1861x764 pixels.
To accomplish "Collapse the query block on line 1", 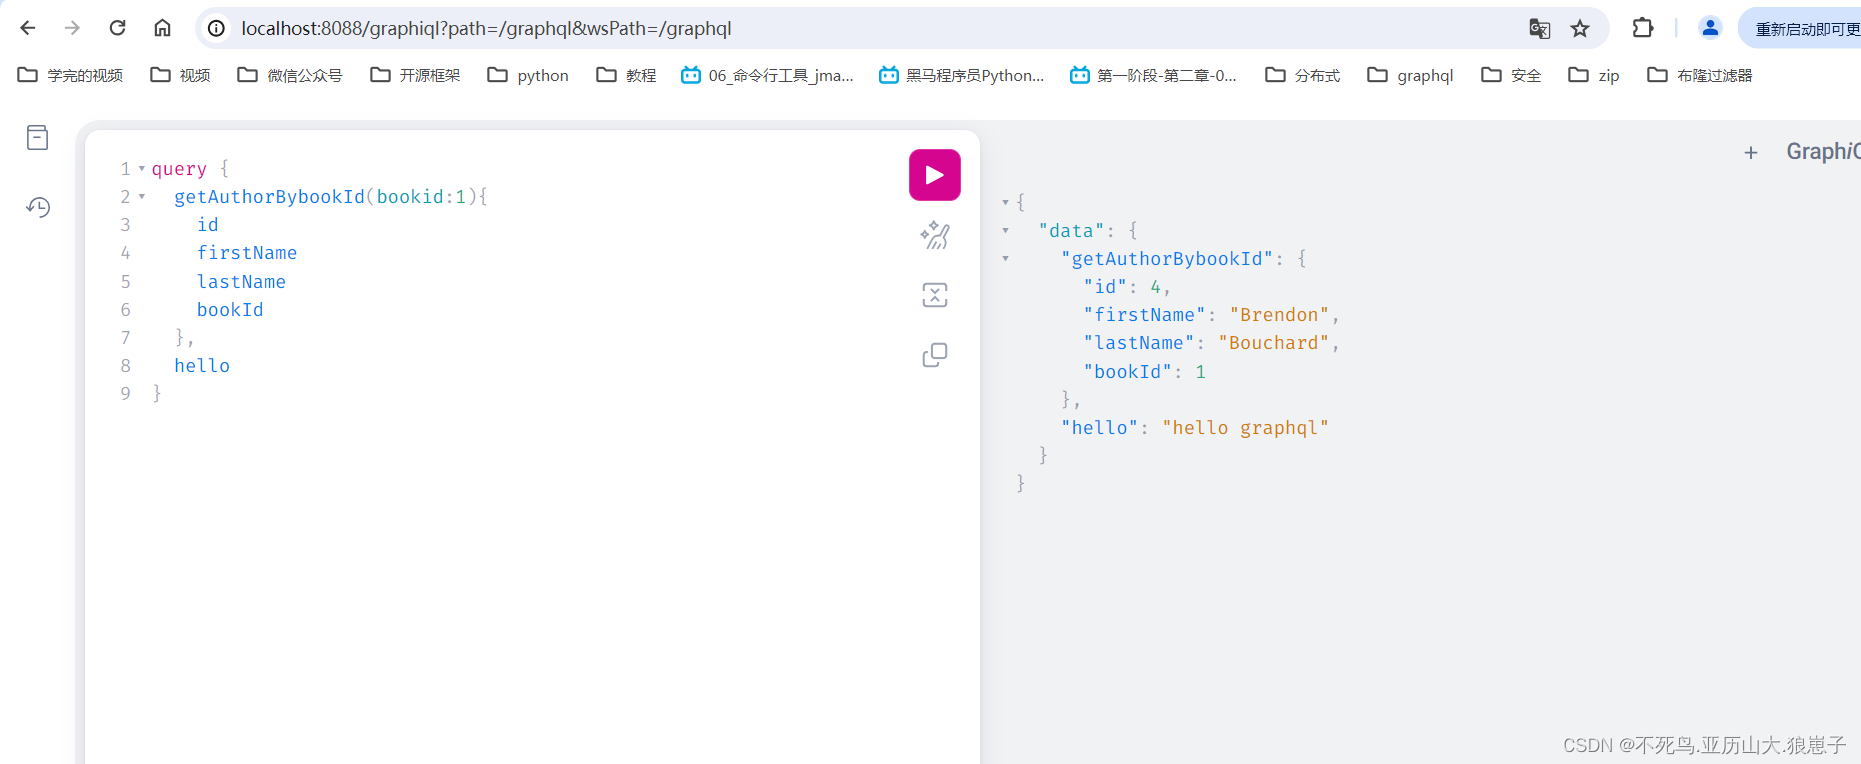I will [x=142, y=168].
